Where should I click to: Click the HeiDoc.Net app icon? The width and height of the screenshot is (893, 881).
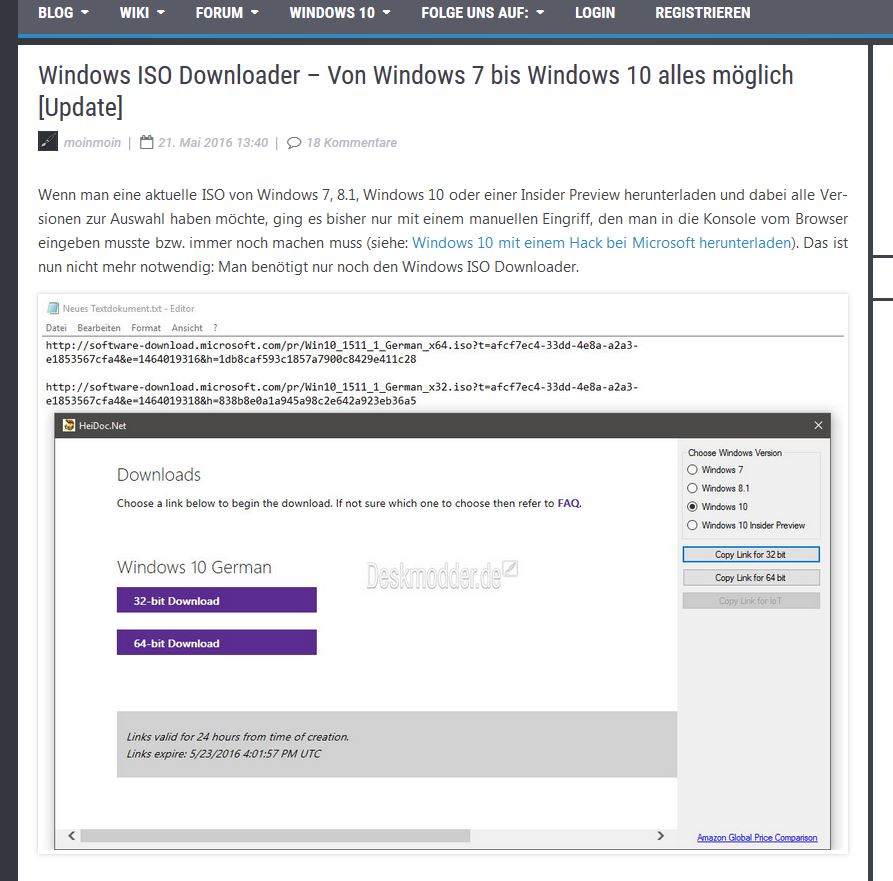point(69,425)
